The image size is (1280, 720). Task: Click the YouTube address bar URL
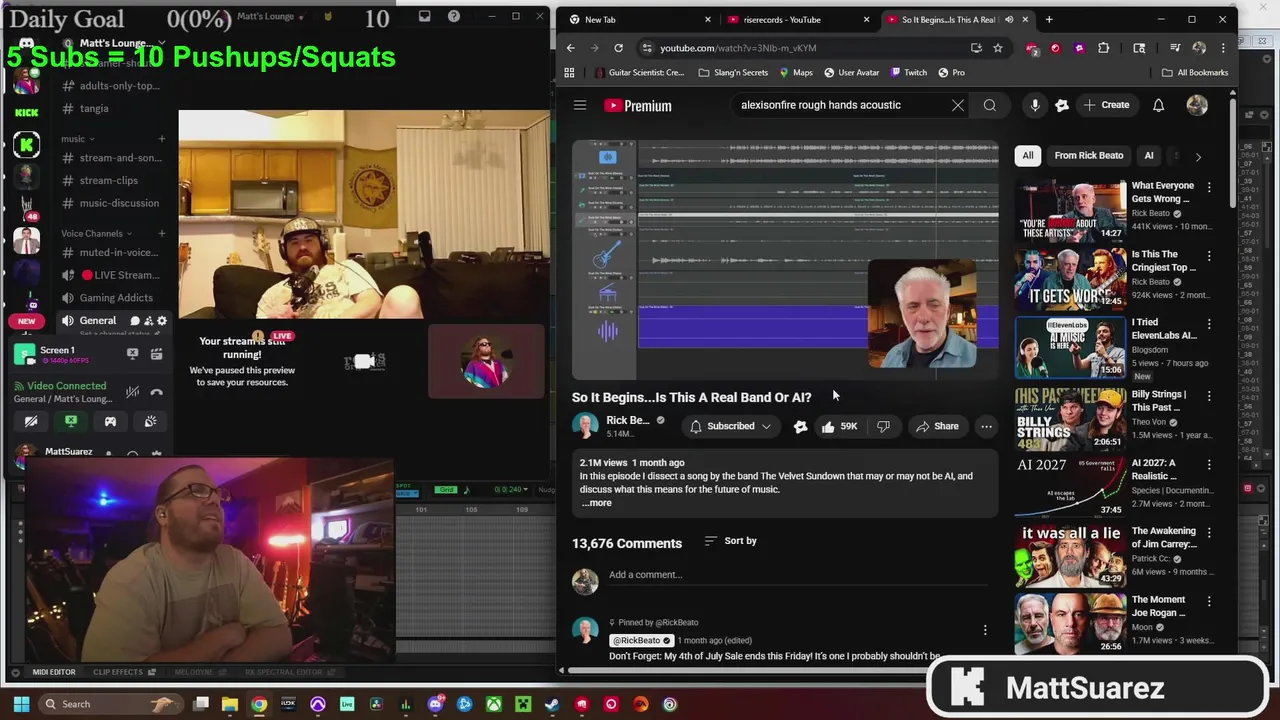[738, 48]
